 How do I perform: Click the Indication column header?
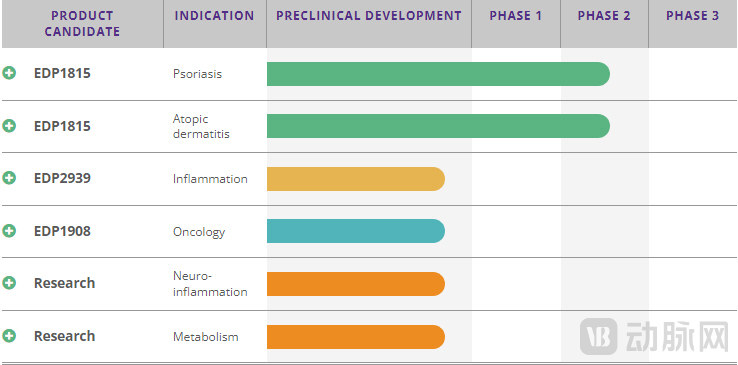tap(215, 16)
